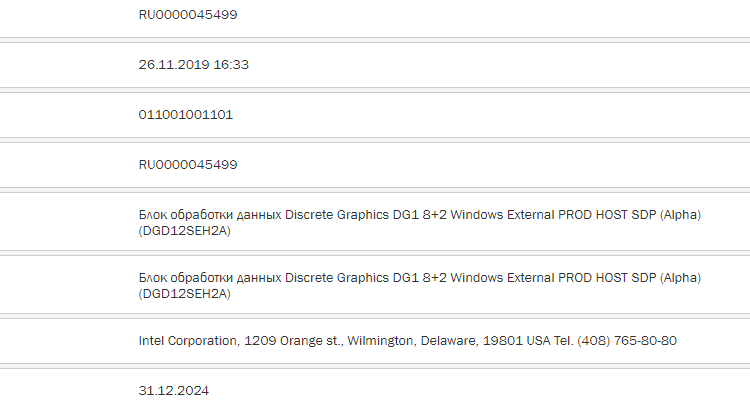Screen dimensions: 750x413
Task: Click the RU0000045499 value beneath the binary number
Action: click(187, 164)
